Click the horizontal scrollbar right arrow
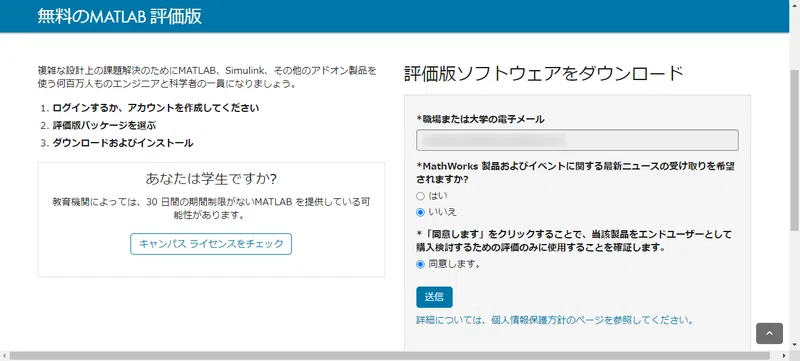 tap(785, 355)
